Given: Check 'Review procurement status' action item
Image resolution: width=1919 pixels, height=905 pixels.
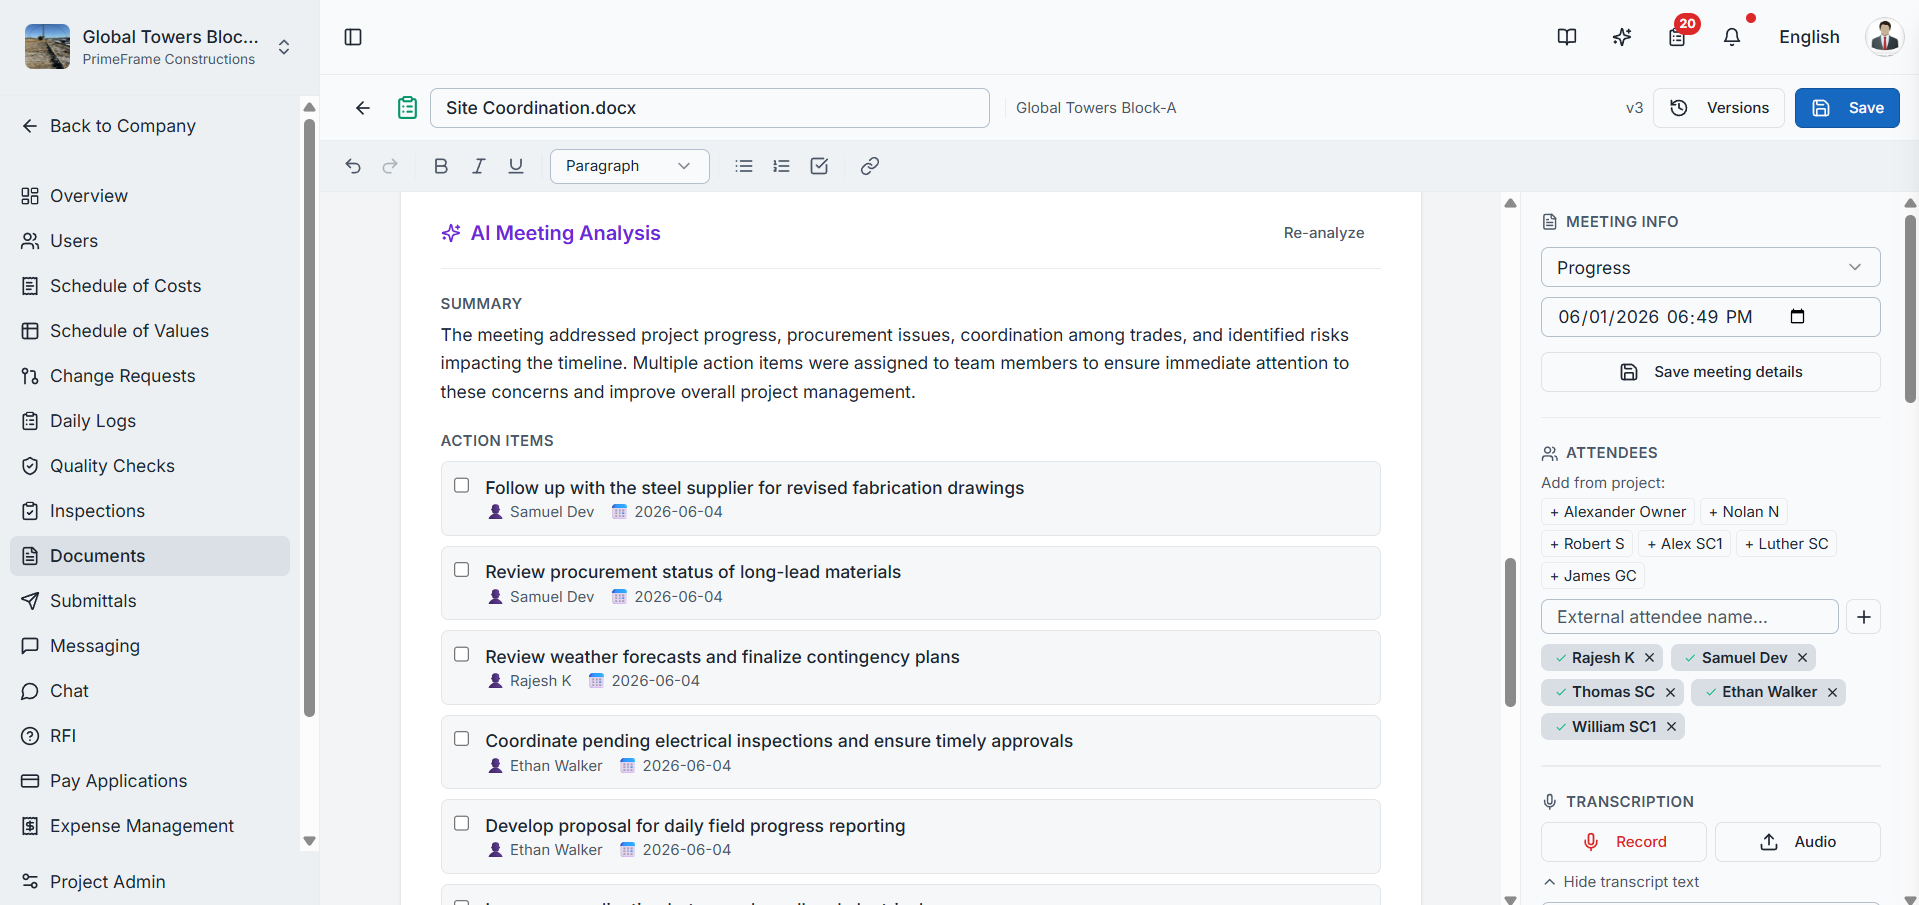Looking at the screenshot, I should point(462,569).
